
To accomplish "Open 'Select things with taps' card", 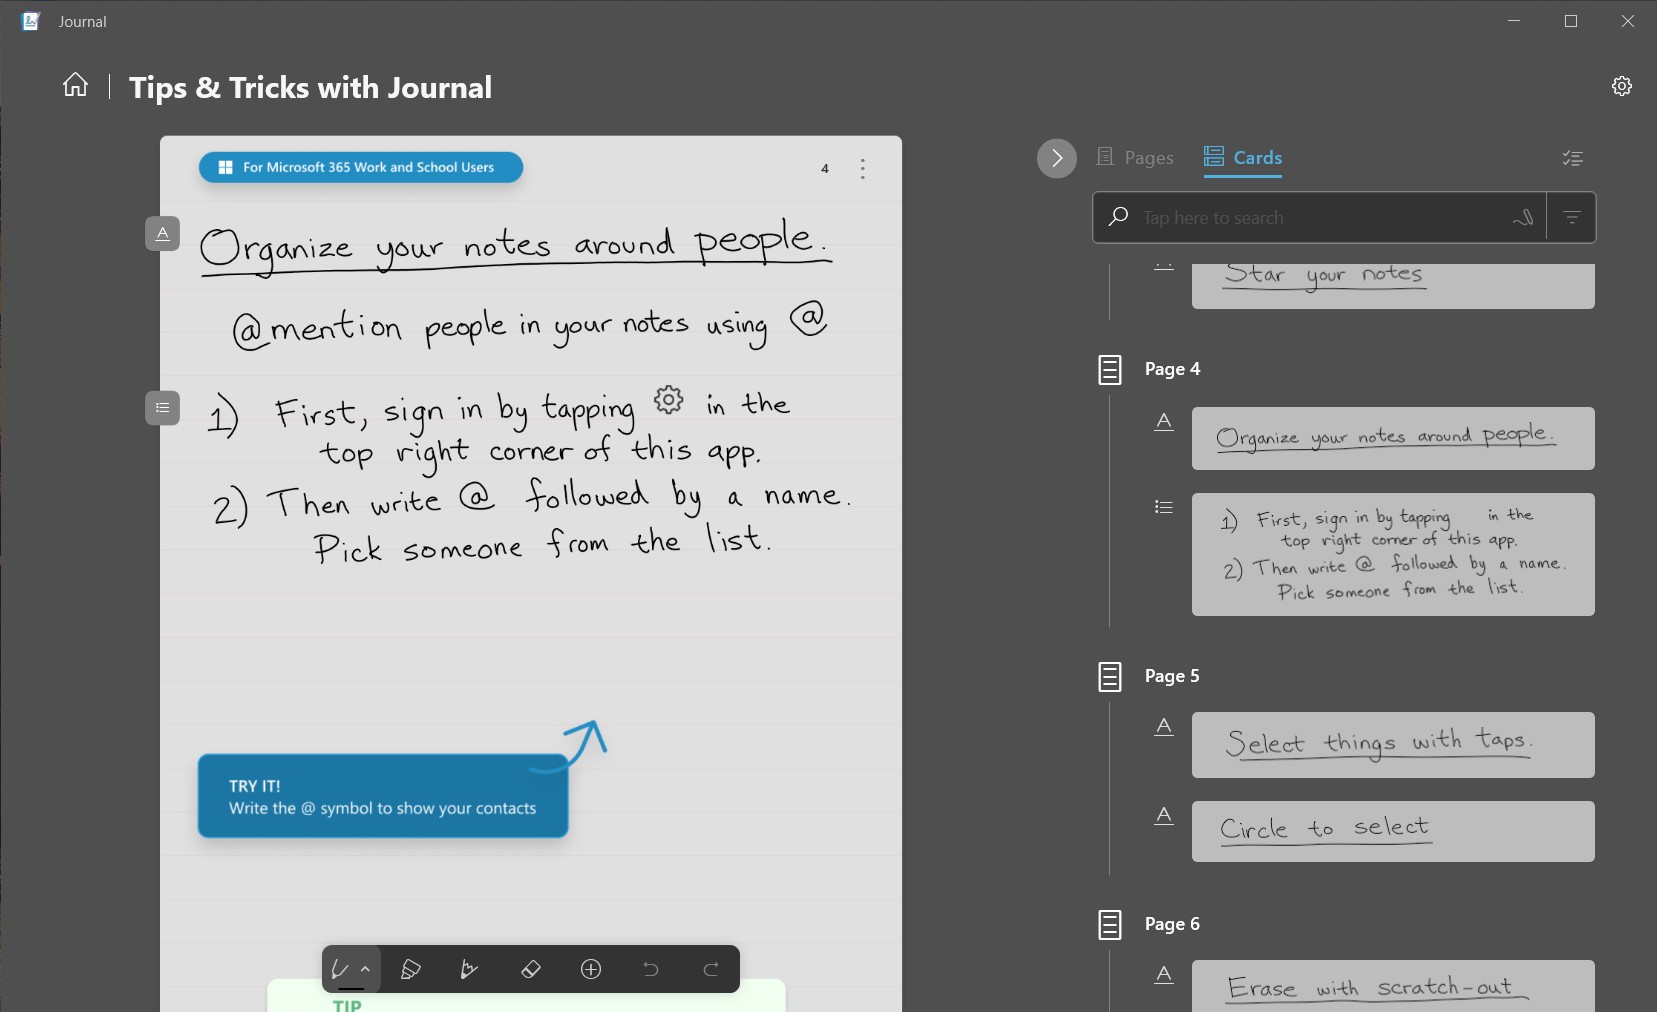I will [1393, 745].
